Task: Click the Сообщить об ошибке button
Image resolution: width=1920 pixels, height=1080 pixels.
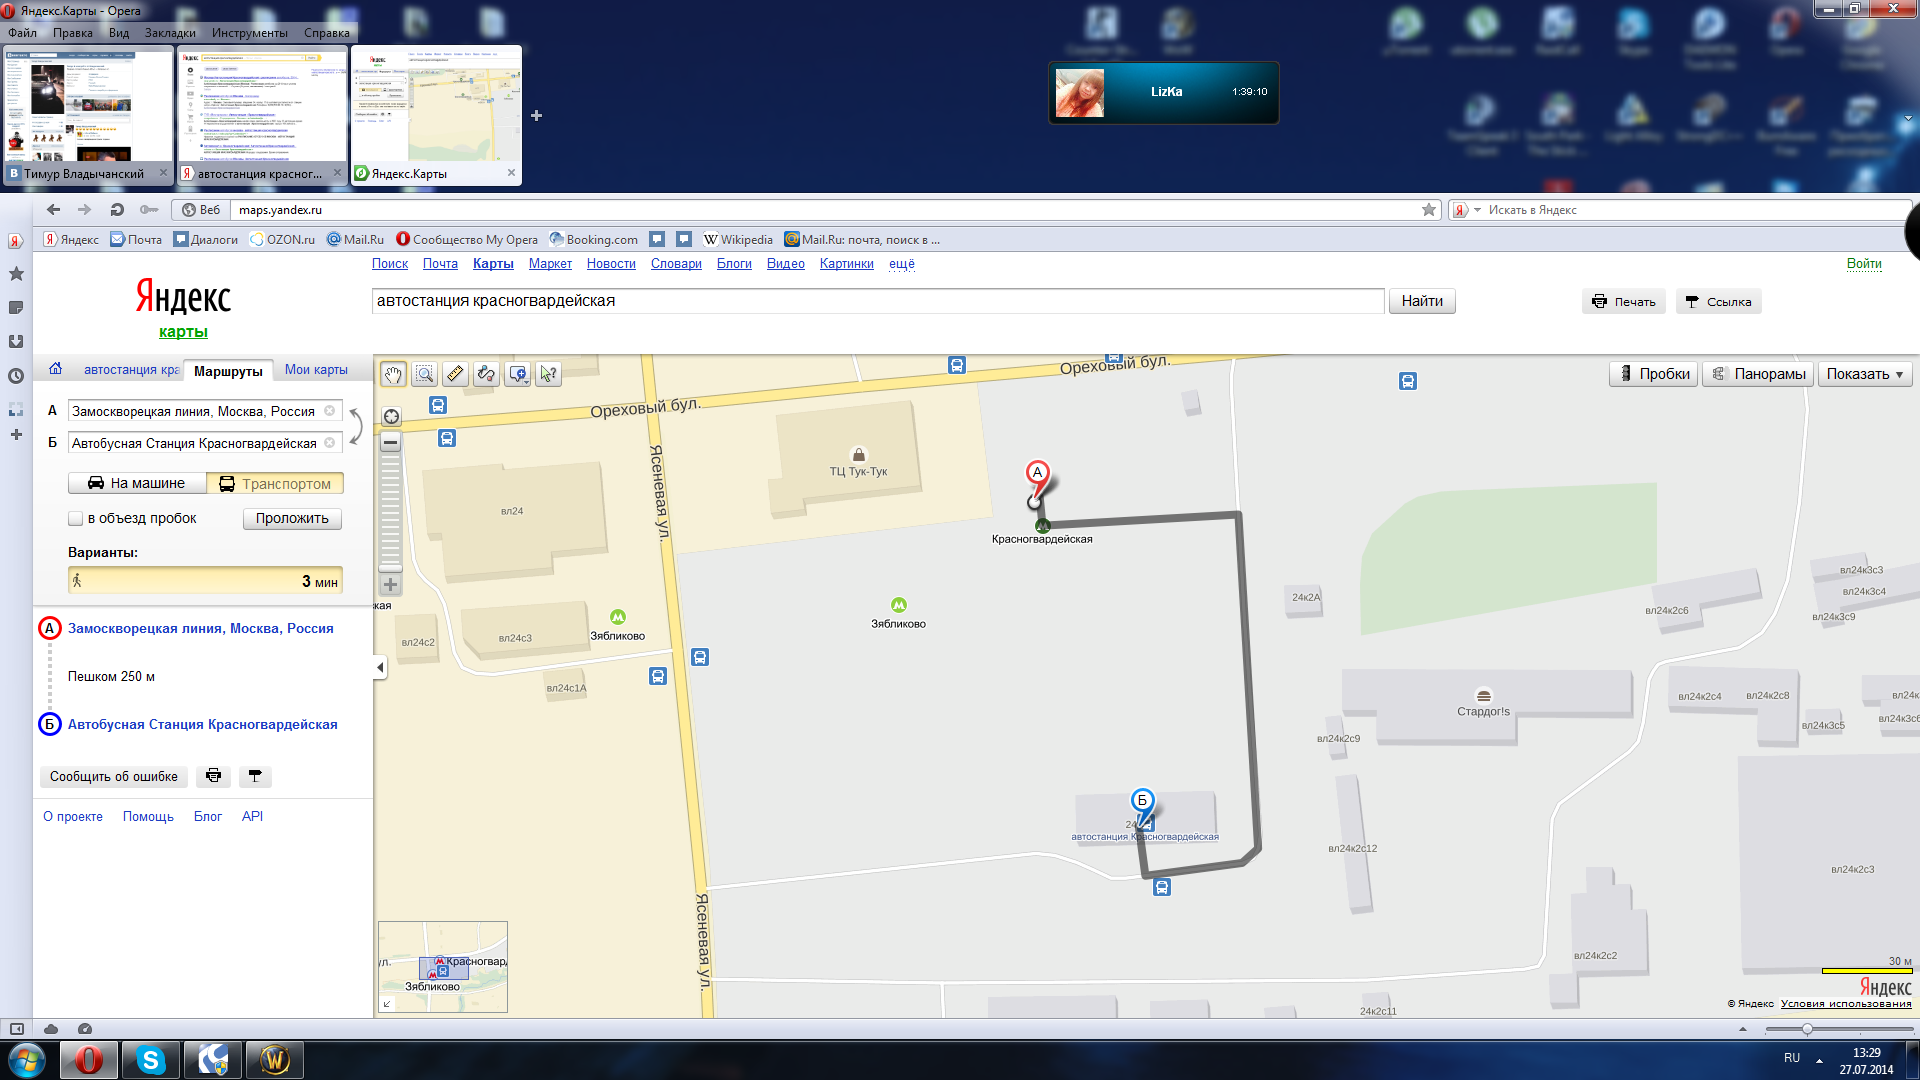Action: point(114,776)
